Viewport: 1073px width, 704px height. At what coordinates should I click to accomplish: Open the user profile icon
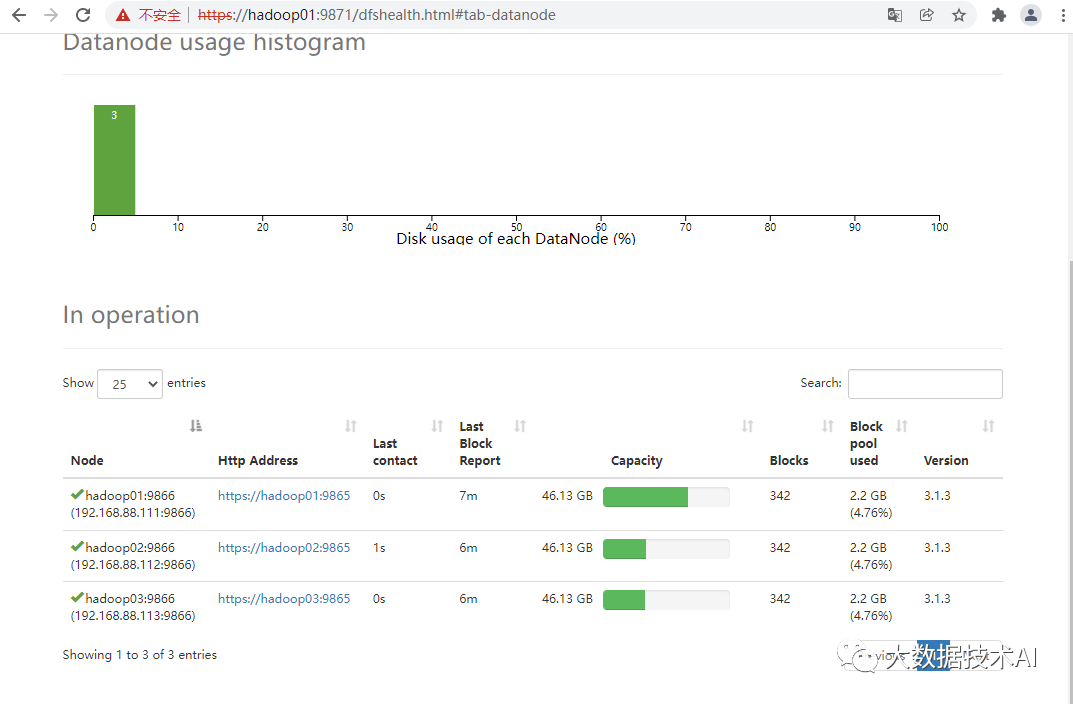coord(1031,15)
